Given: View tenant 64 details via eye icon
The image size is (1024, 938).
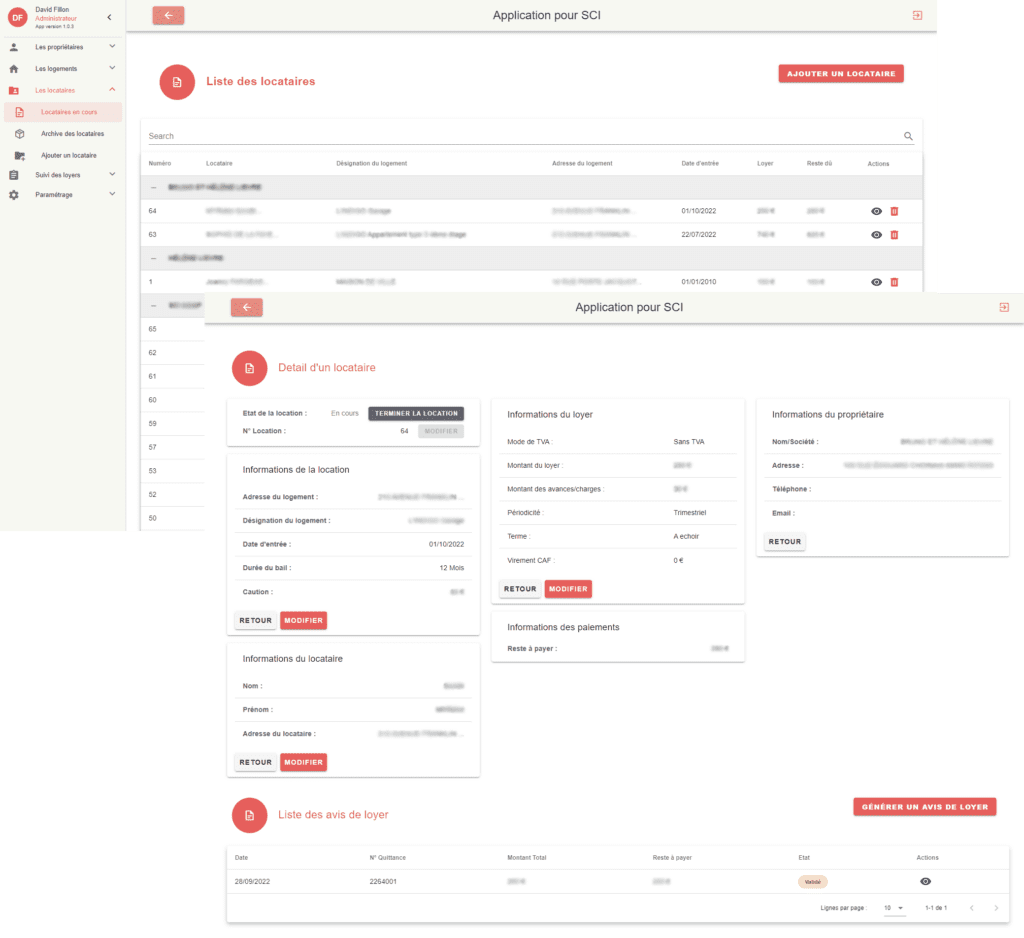Looking at the screenshot, I should coord(877,211).
